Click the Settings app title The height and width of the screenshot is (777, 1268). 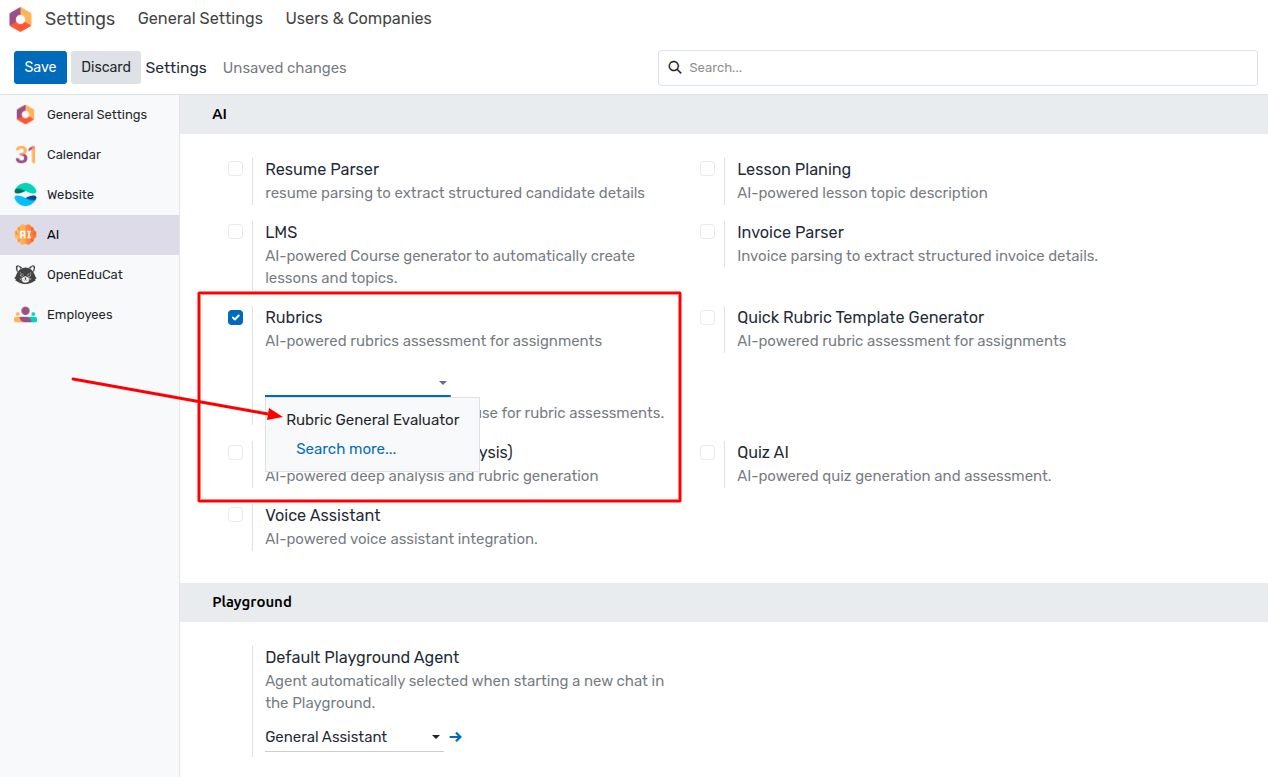pyautogui.click(x=80, y=19)
